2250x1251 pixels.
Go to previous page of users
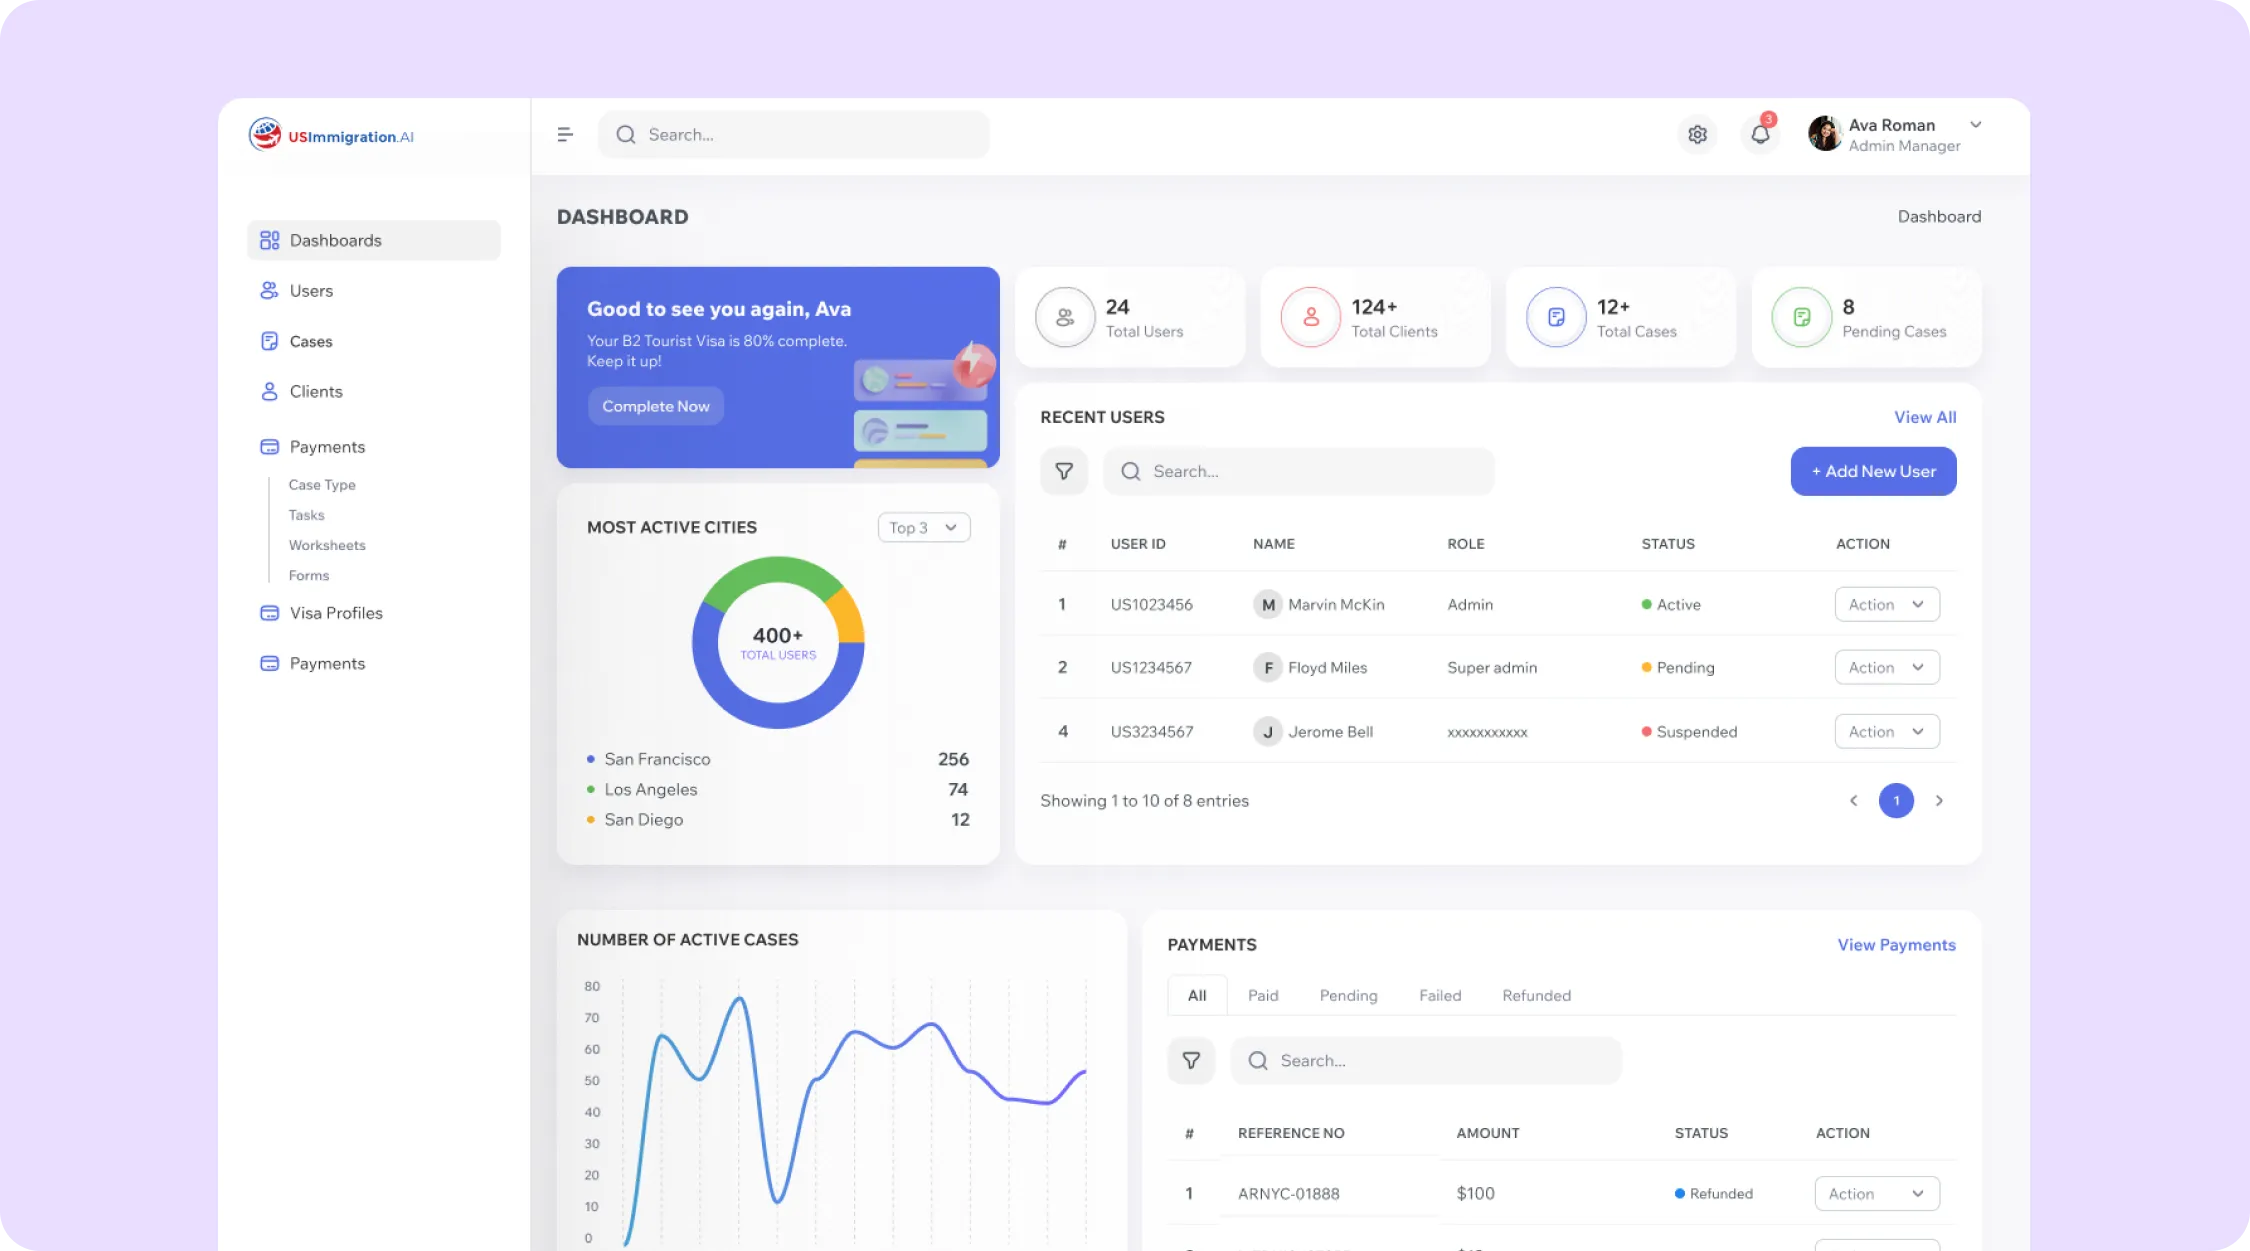tap(1853, 800)
